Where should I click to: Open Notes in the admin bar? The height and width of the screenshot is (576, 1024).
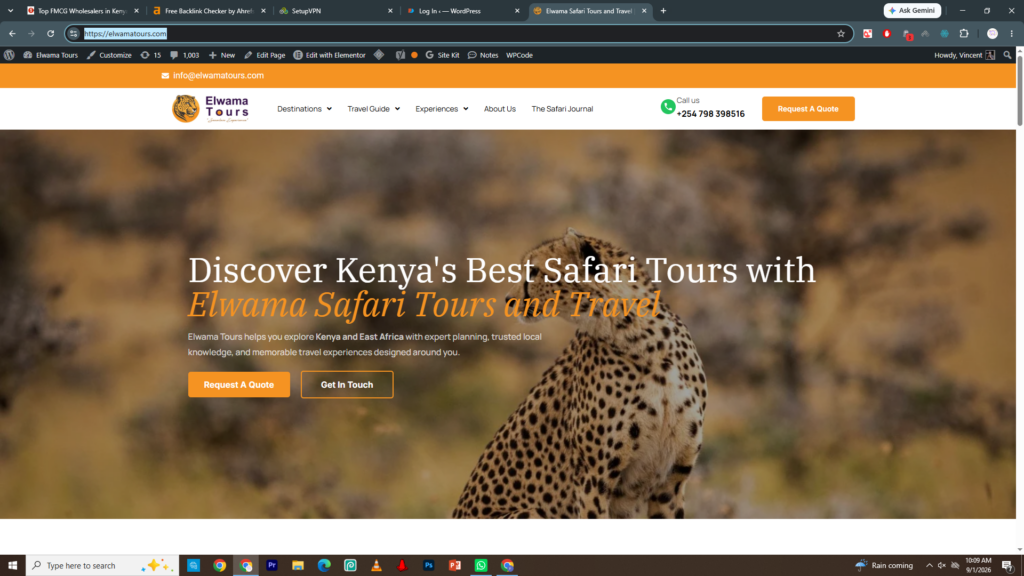pos(483,56)
